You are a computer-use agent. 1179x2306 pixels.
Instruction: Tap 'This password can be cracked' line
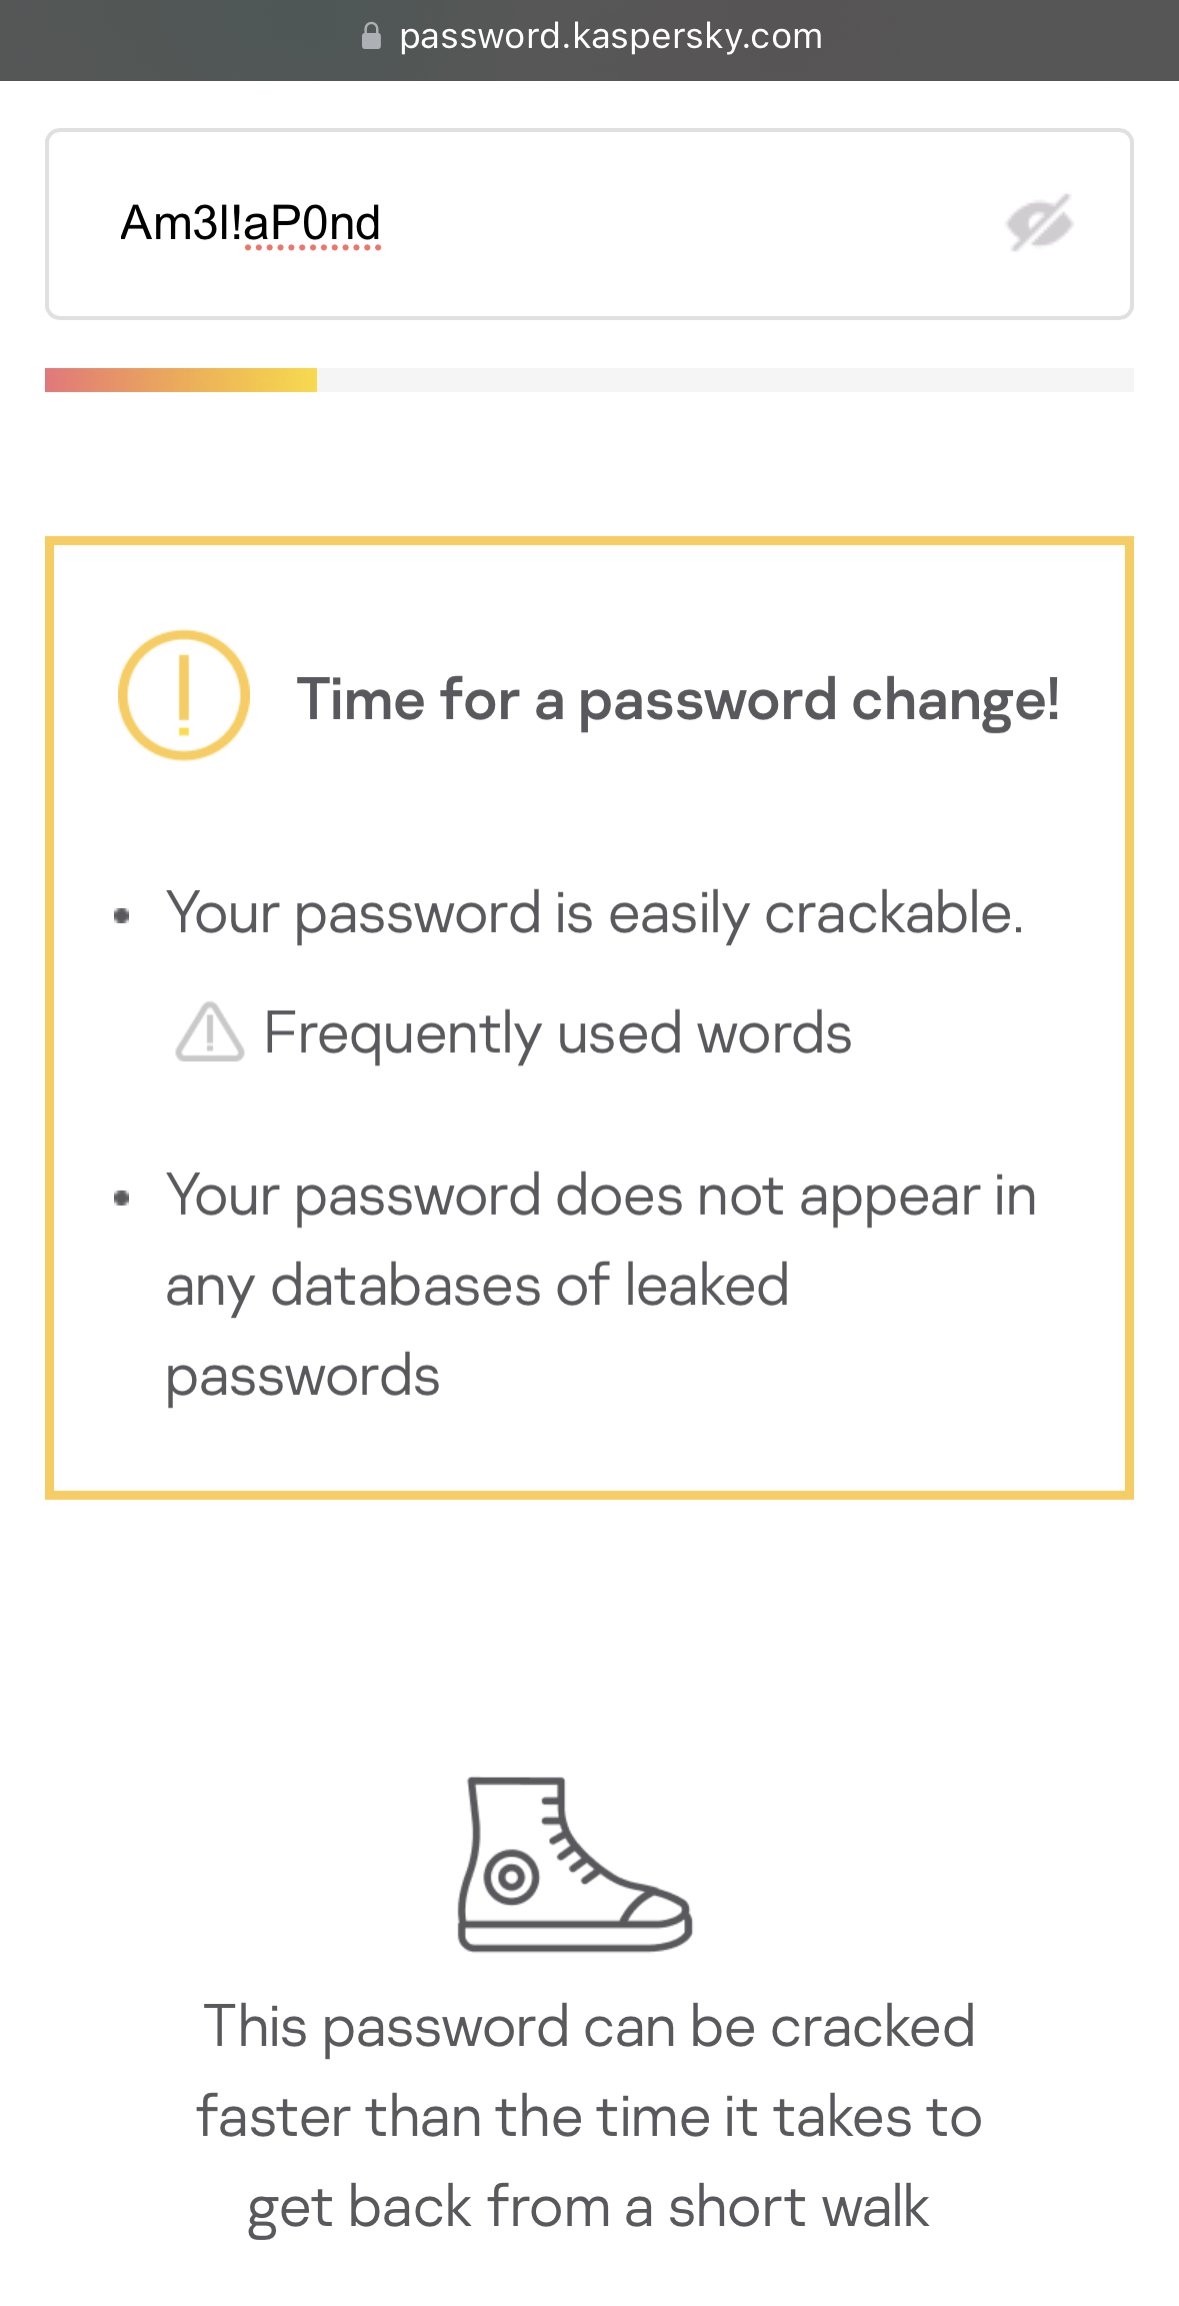pyautogui.click(x=589, y=2027)
